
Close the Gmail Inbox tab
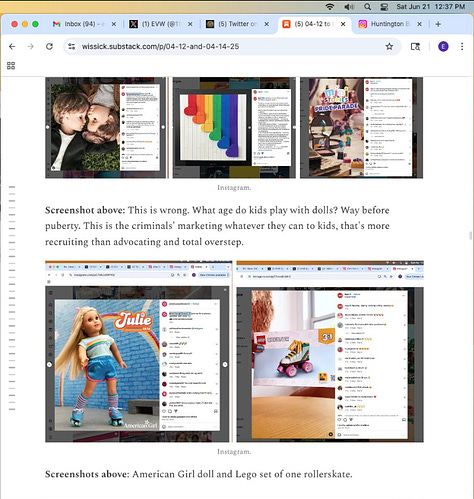(114, 24)
